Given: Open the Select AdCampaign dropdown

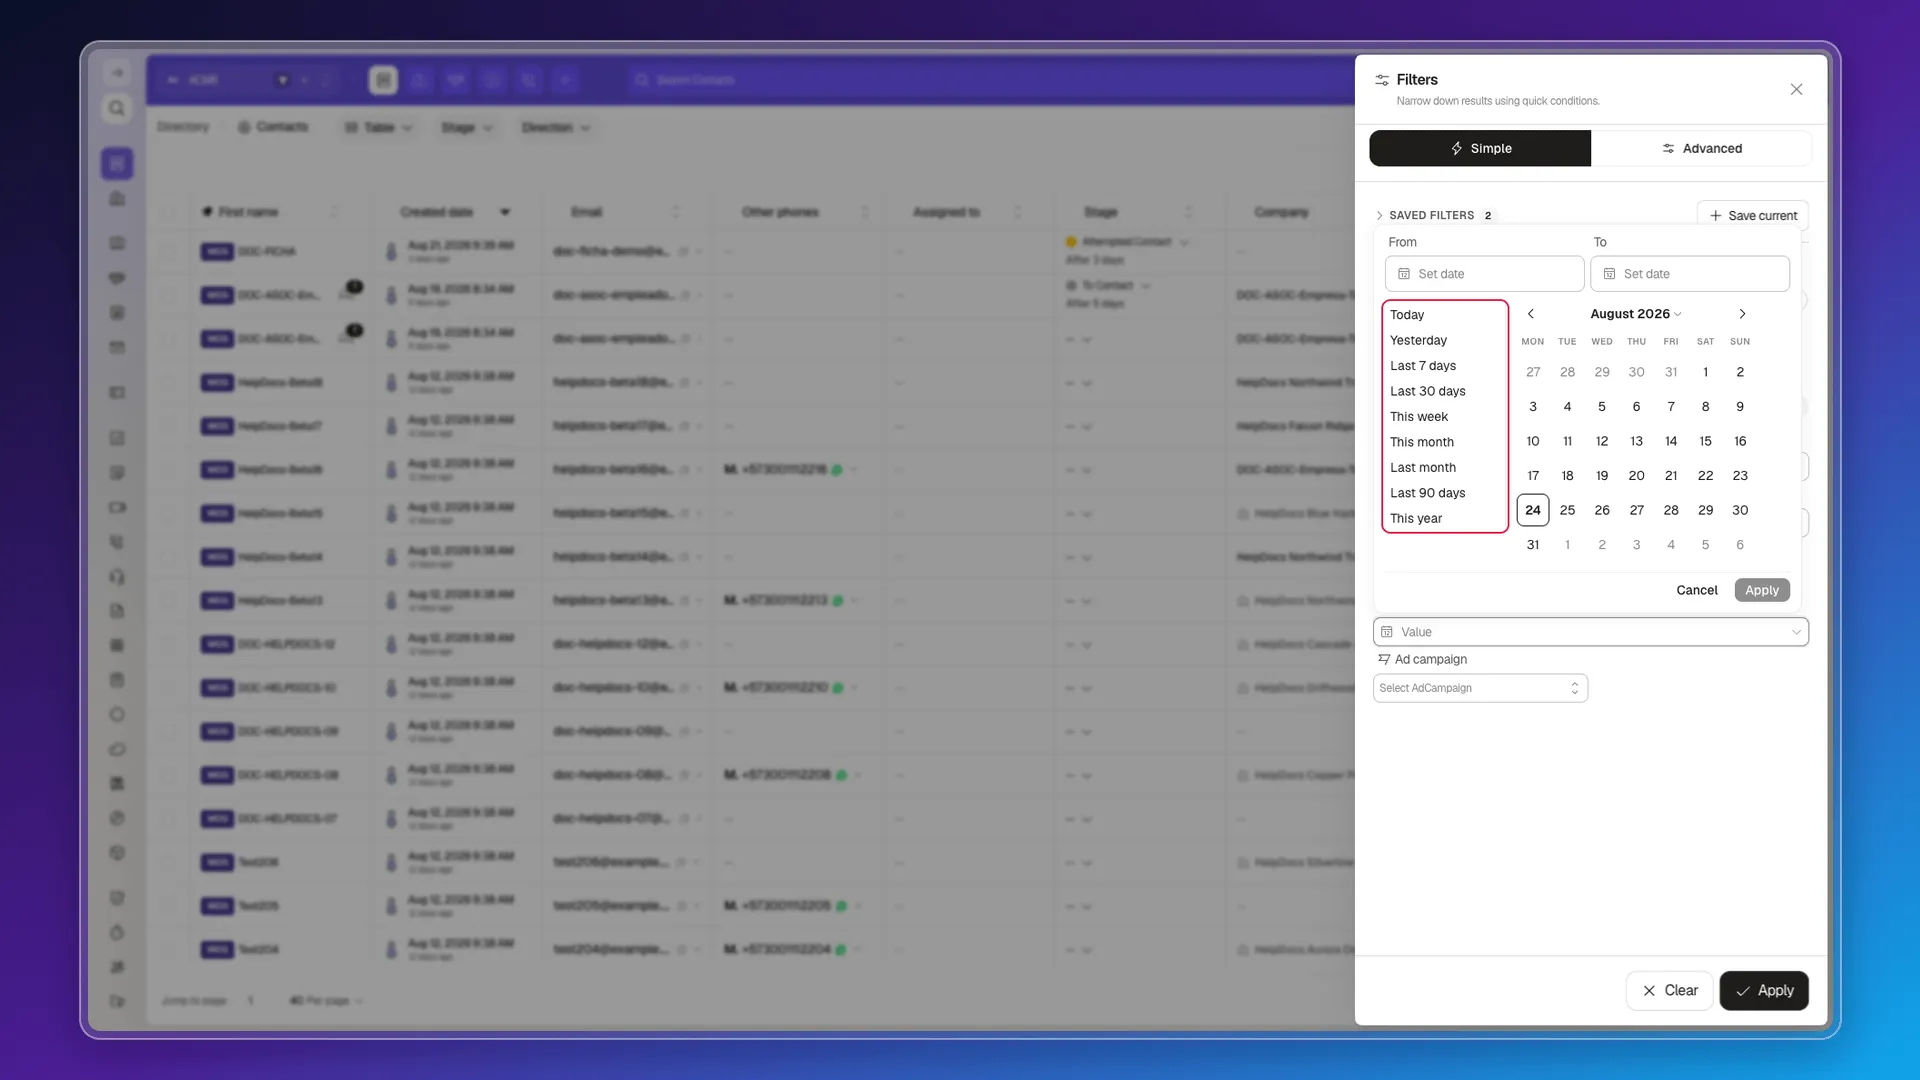Looking at the screenshot, I should coord(1480,688).
